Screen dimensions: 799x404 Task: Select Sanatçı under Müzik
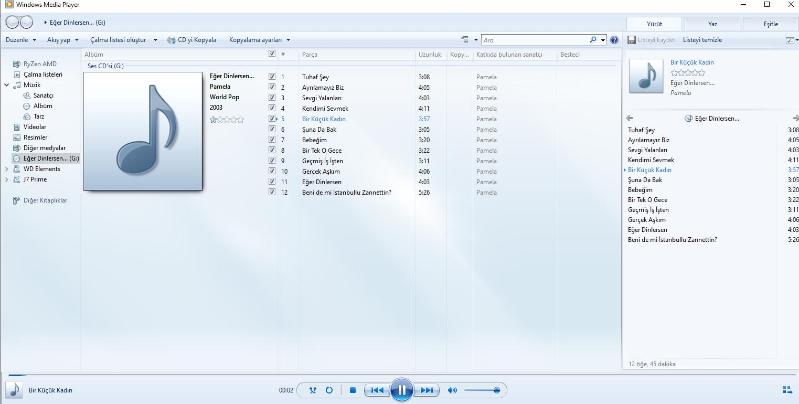click(x=43, y=96)
